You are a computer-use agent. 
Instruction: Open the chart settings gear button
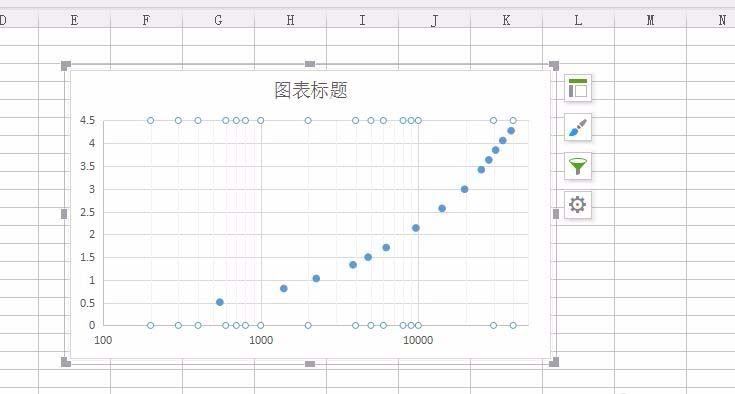point(578,205)
